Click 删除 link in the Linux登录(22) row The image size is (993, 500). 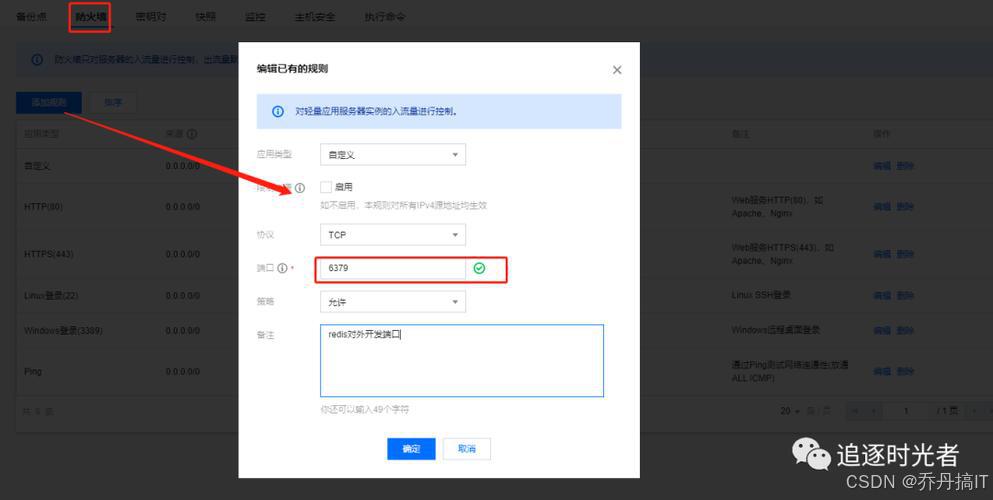tap(905, 296)
